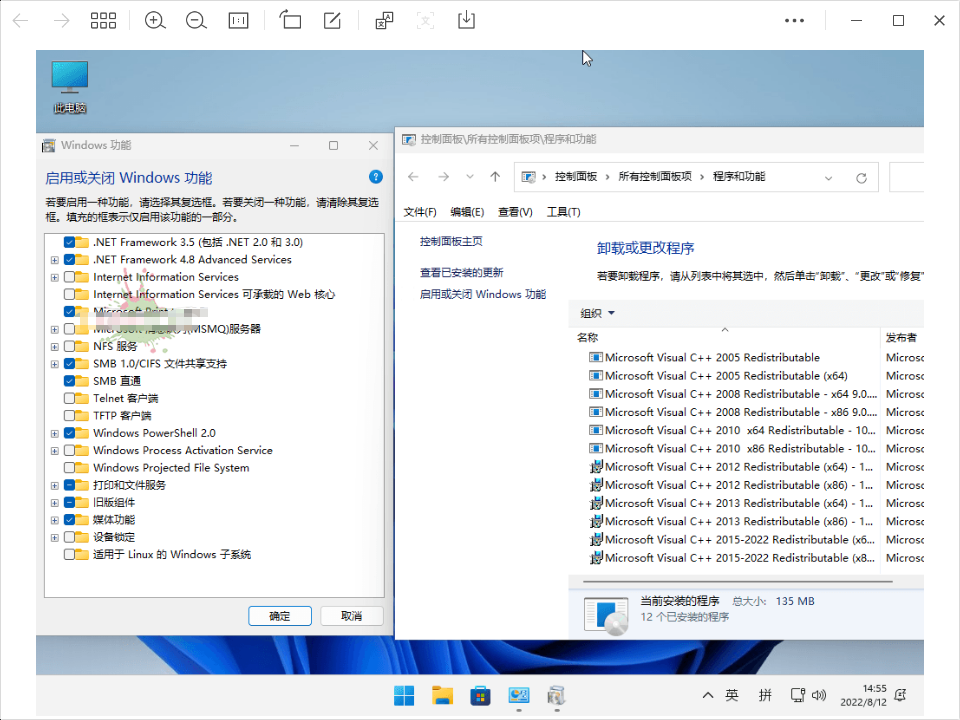Open the image edit tool
The height and width of the screenshot is (720, 960).
click(332, 21)
